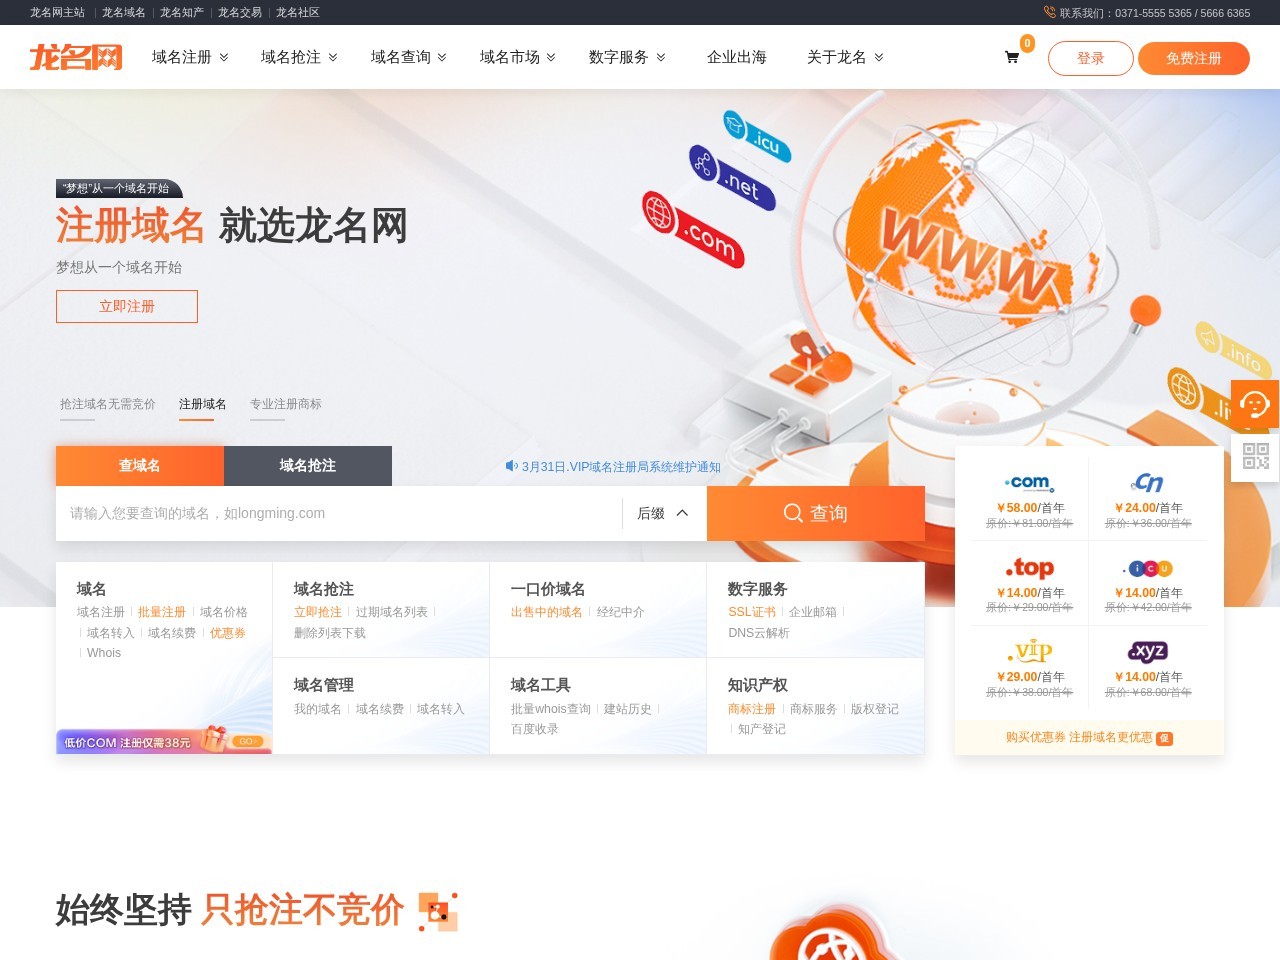Click the Longming site logo
The height and width of the screenshot is (960, 1280).
[76, 57]
